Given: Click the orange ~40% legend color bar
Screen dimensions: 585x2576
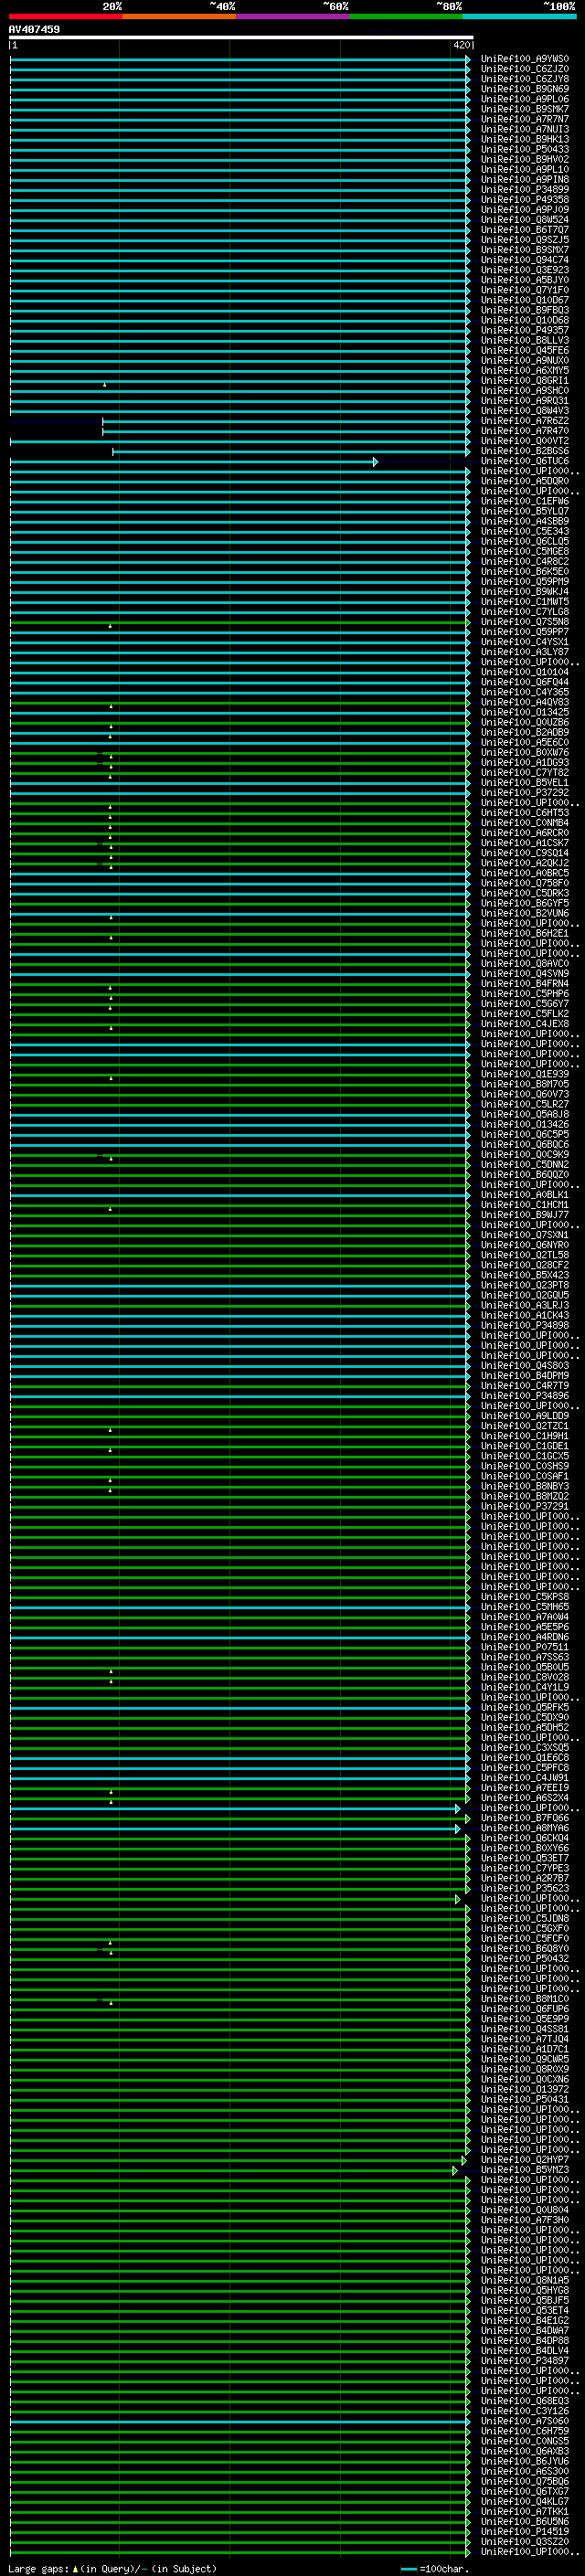Looking at the screenshot, I should coord(178,16).
